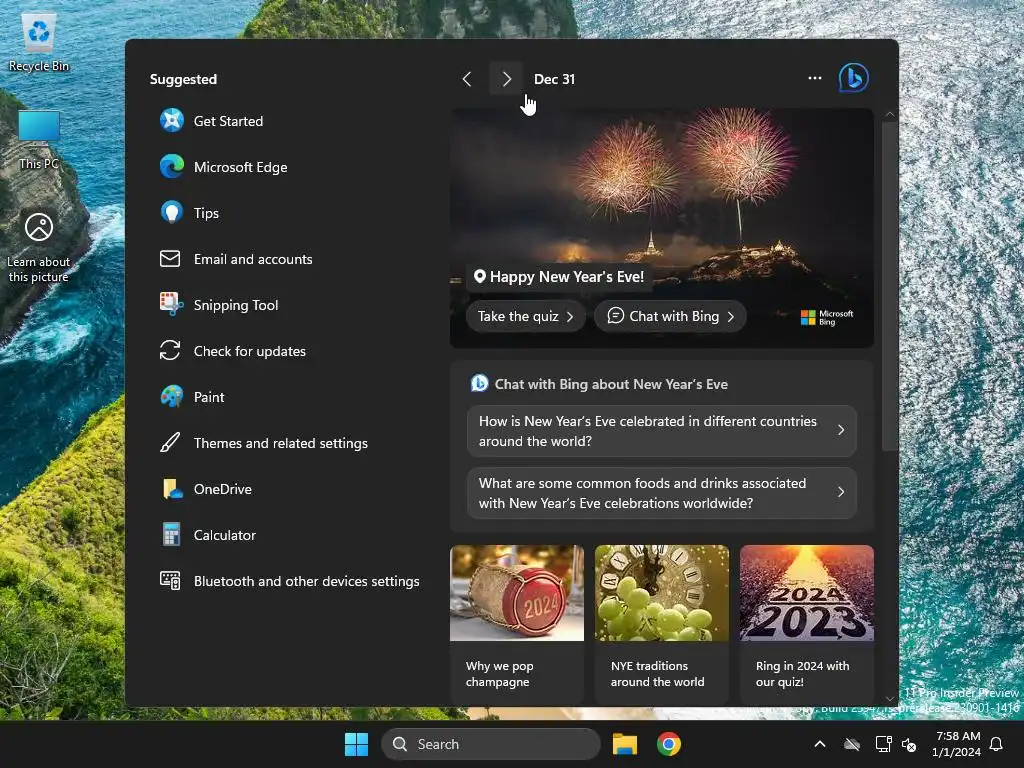Open the network display tray icon
This screenshot has width=1024, height=768.
click(x=883, y=744)
